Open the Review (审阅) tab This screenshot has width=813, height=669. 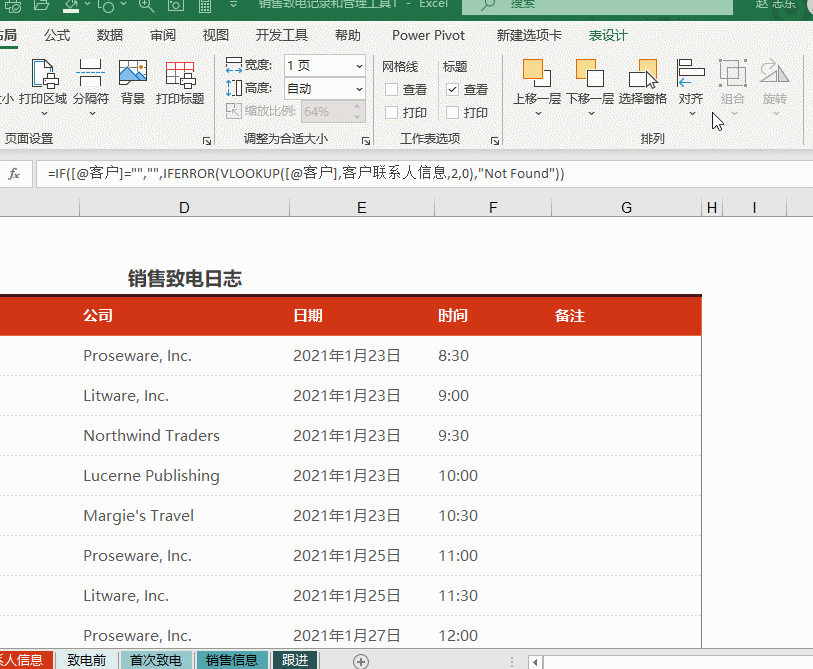163,35
